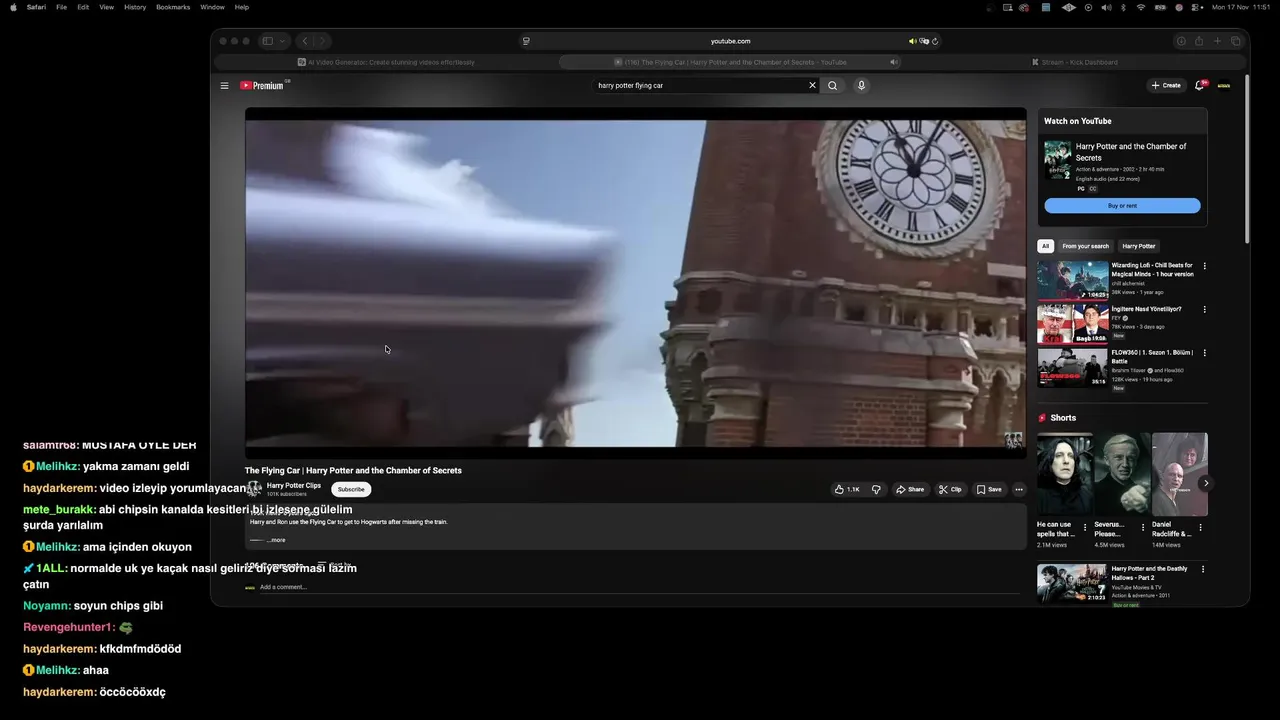The width and height of the screenshot is (1280, 720).
Task: Open options for Daniel Radcliffe short
Action: pyautogui.click(x=1200, y=527)
